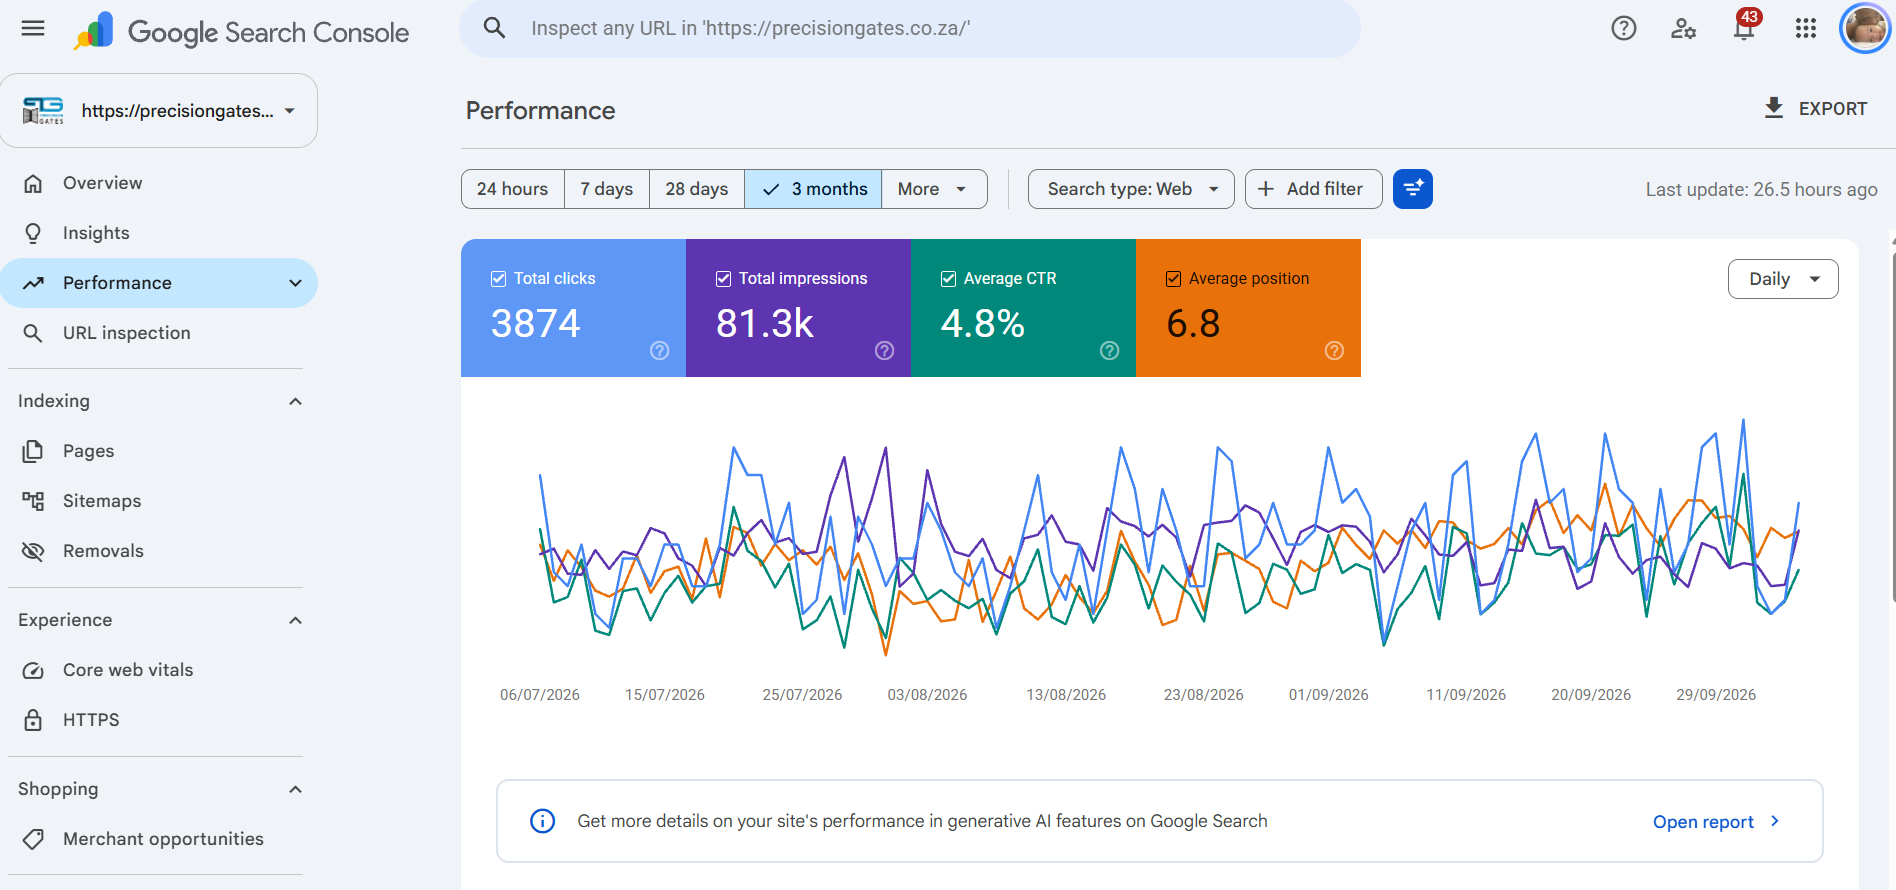Viewport: 1896px width, 890px height.
Task: Open Merchant opportunities in sidebar
Action: [x=159, y=839]
